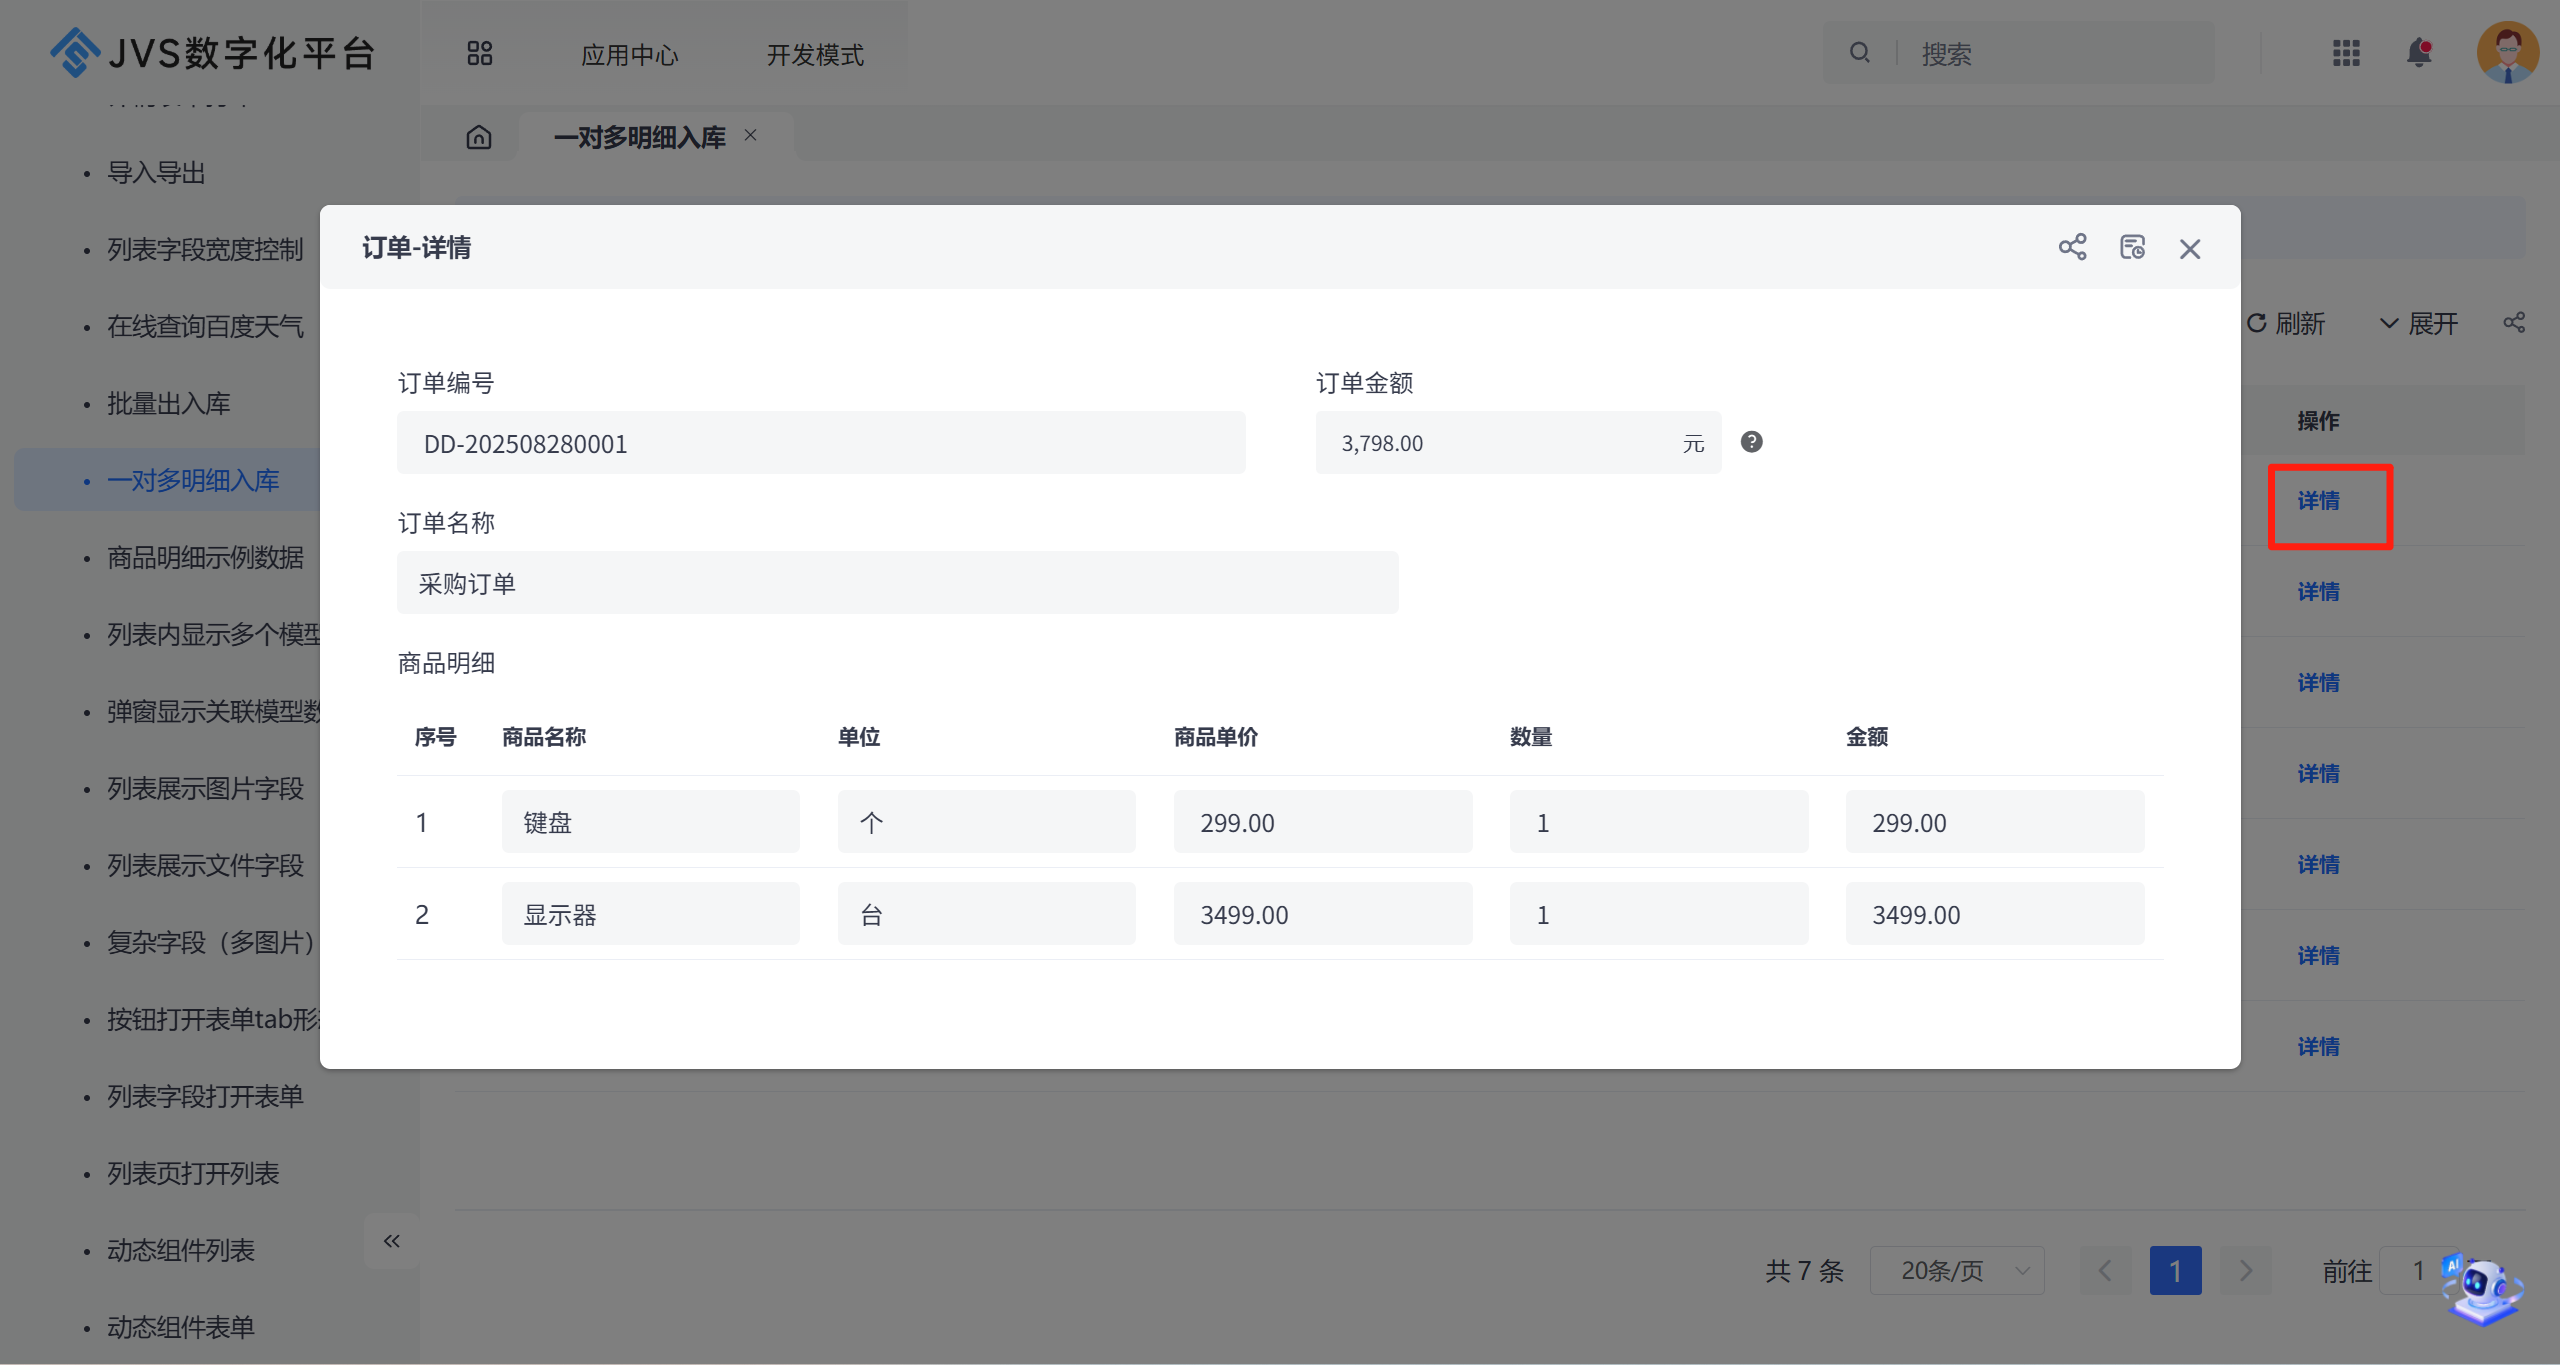Click the 订单金额 field 3,798.00
The height and width of the screenshot is (1365, 2560).
tap(1518, 443)
